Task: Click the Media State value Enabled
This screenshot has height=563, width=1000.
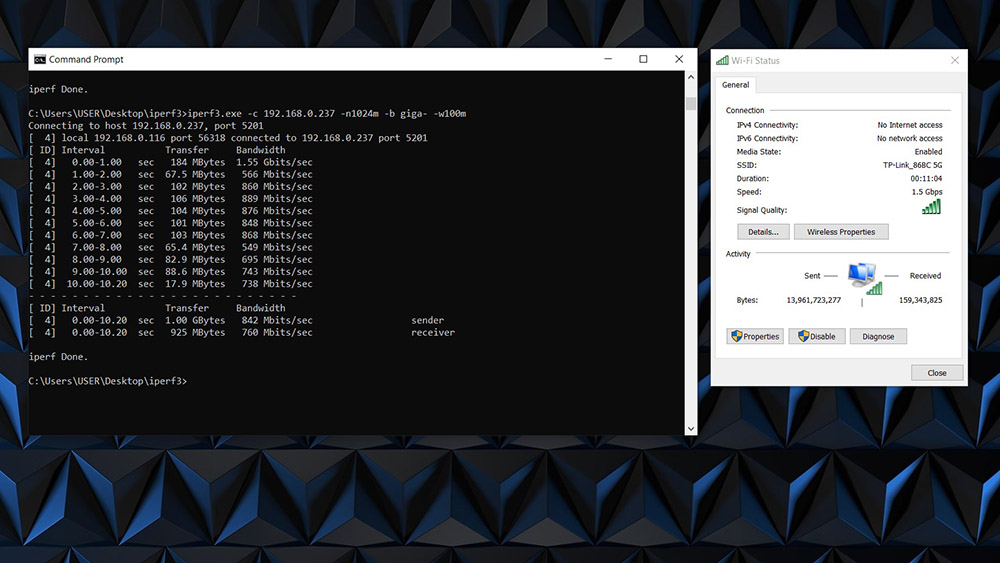Action: click(x=929, y=152)
